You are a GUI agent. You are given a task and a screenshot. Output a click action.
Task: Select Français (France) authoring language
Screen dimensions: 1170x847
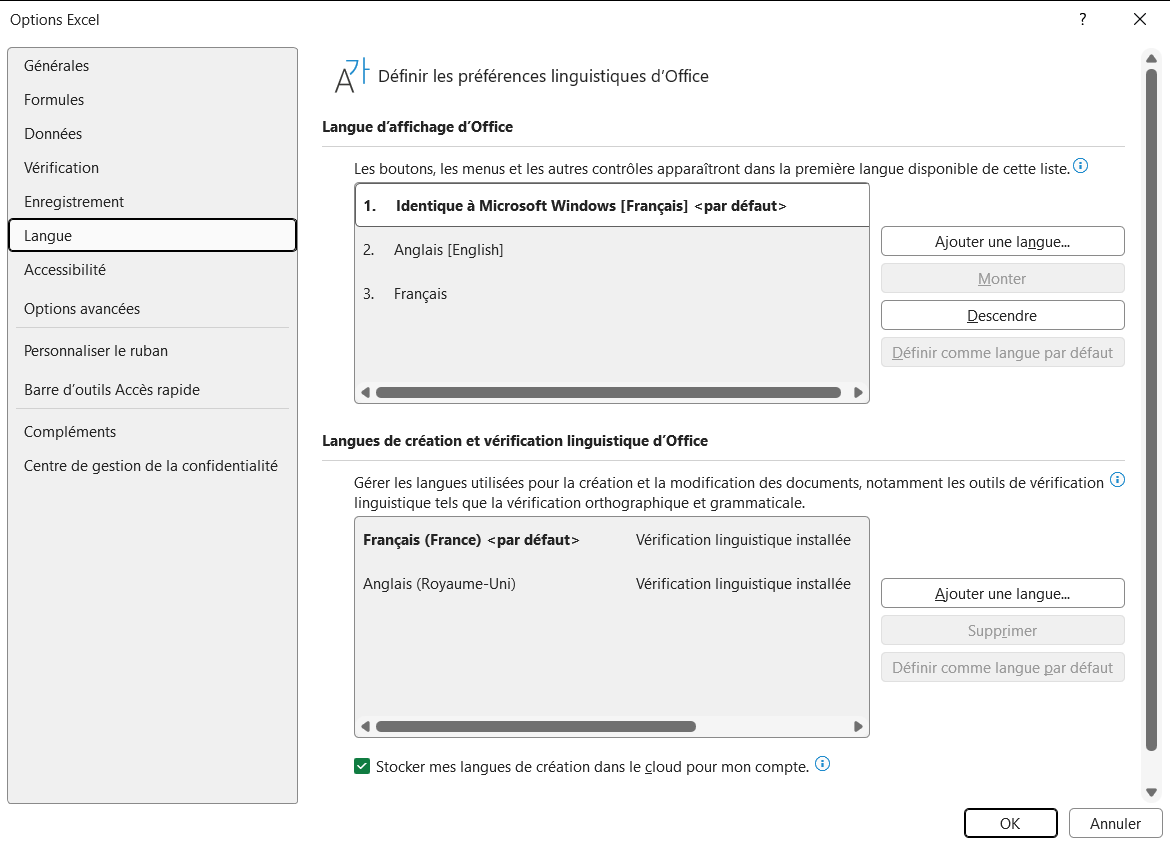pos(612,540)
